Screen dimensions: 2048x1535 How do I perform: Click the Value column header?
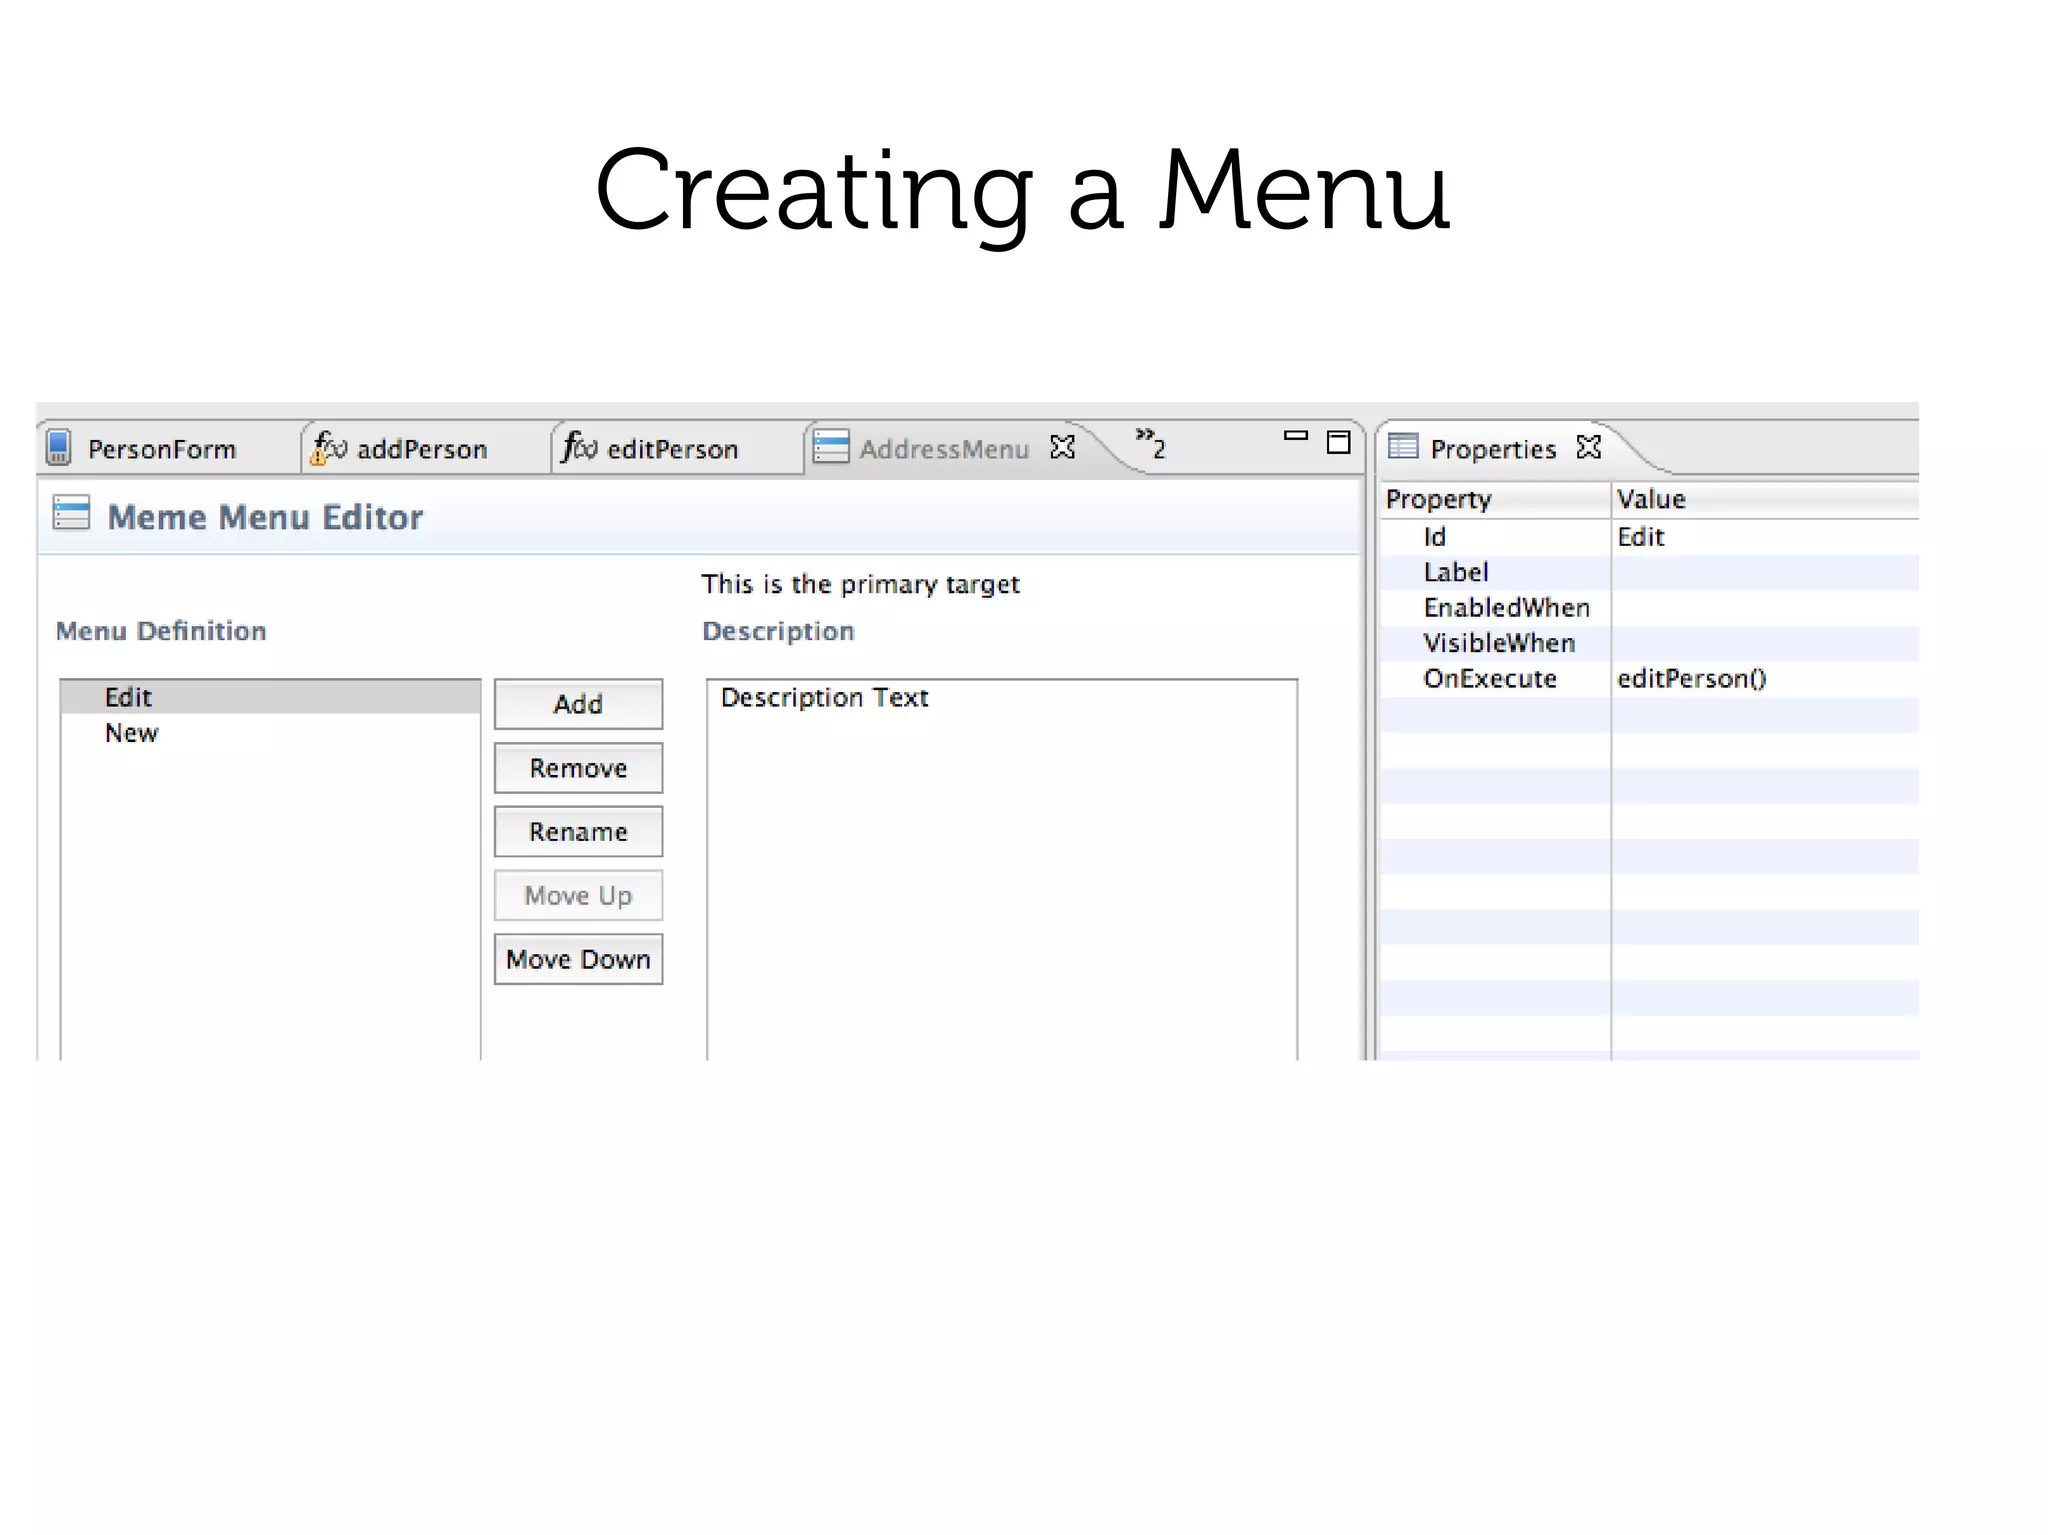point(1765,499)
